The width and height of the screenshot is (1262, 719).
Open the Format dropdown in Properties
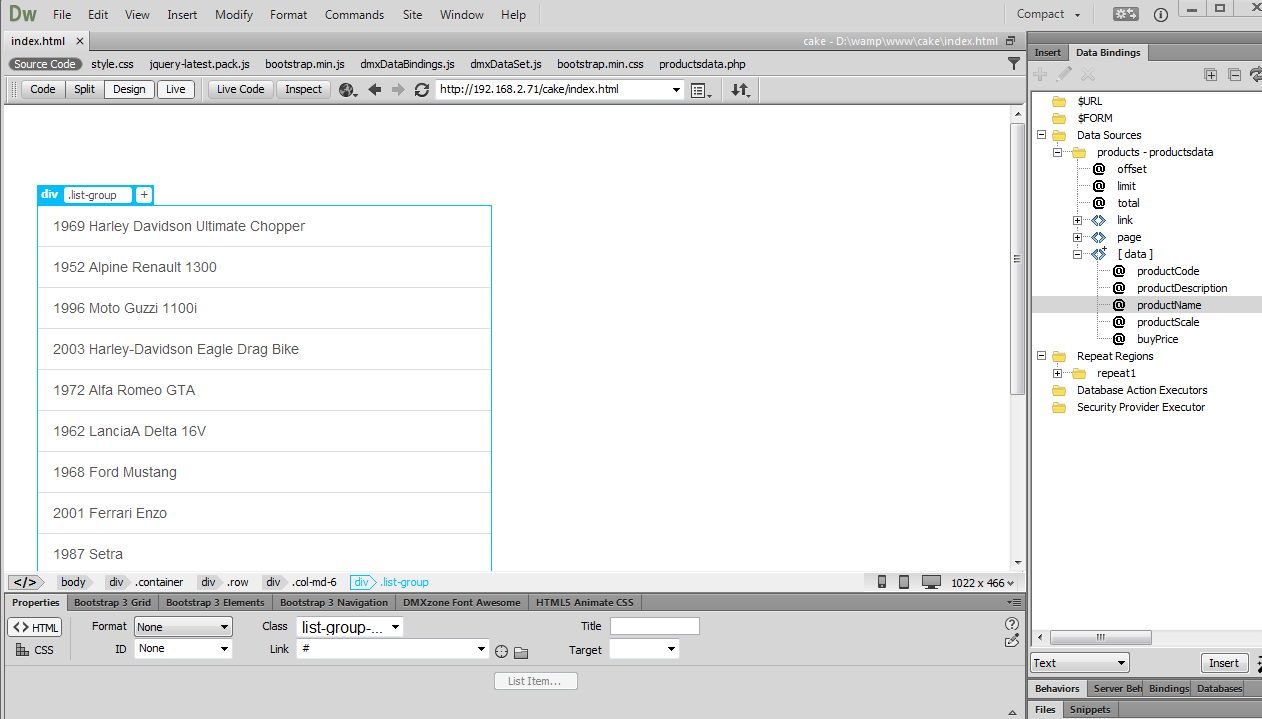point(183,627)
